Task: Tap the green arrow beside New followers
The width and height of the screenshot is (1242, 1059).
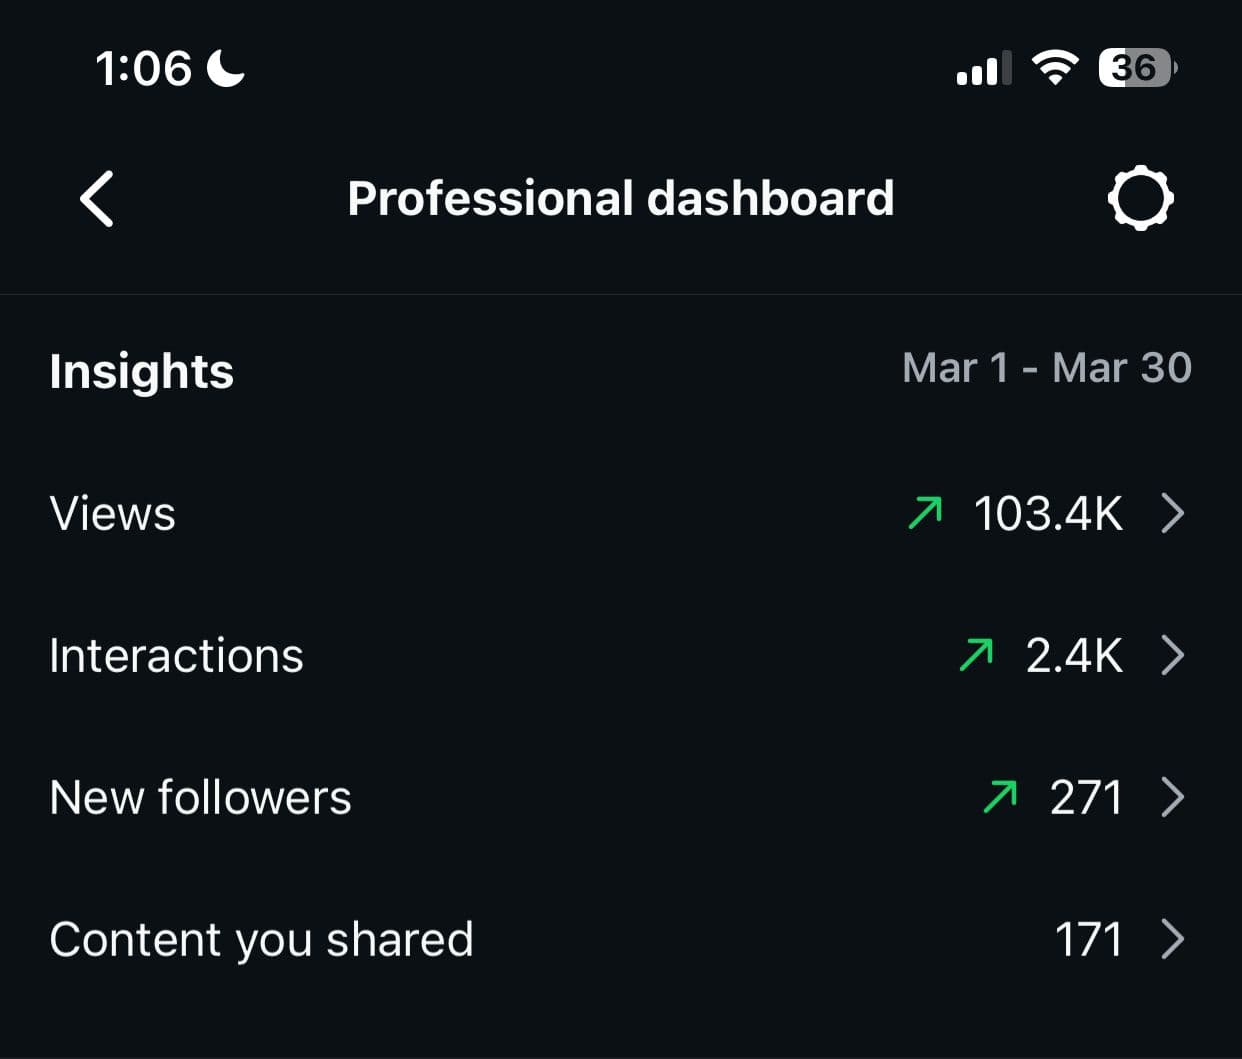Action: point(1000,797)
